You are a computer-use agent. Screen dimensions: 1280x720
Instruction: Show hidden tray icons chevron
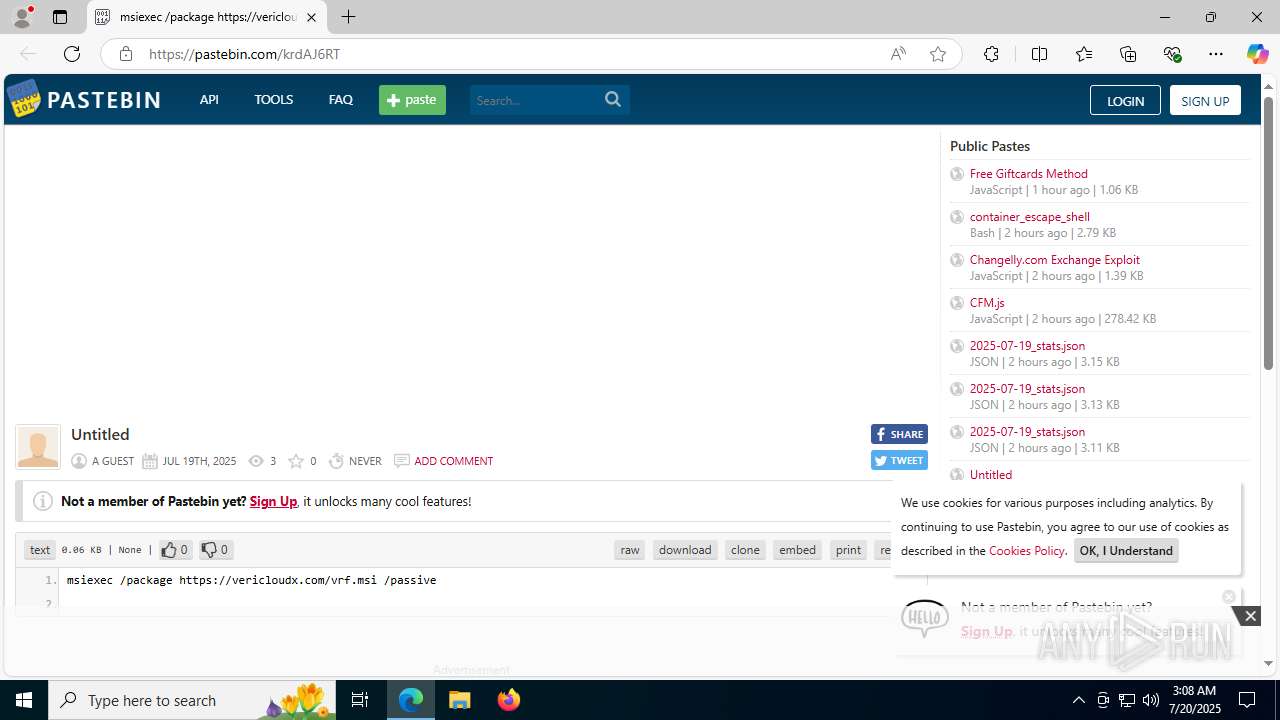[x=1078, y=700]
